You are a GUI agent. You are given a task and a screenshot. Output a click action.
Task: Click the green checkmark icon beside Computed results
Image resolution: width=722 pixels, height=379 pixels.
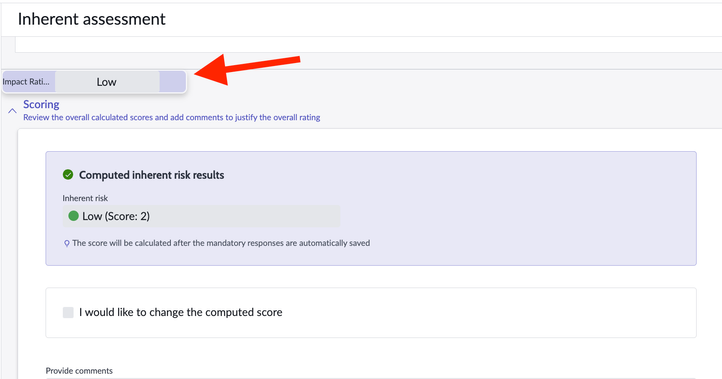(68, 175)
